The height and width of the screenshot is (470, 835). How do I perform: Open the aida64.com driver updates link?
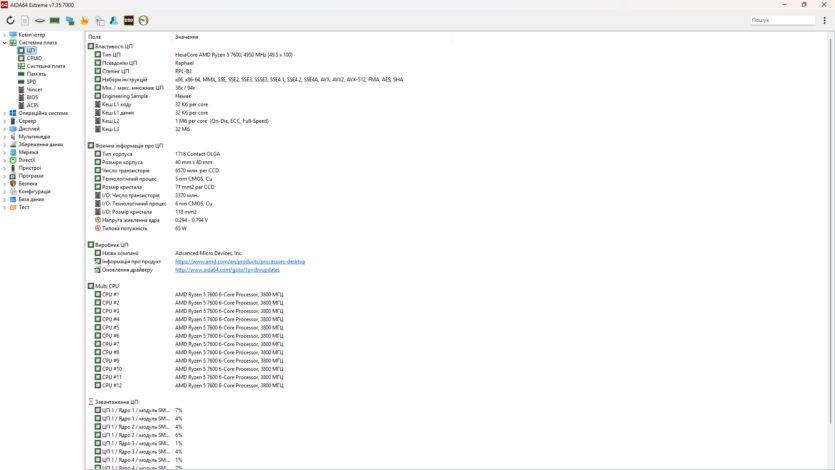click(227, 270)
